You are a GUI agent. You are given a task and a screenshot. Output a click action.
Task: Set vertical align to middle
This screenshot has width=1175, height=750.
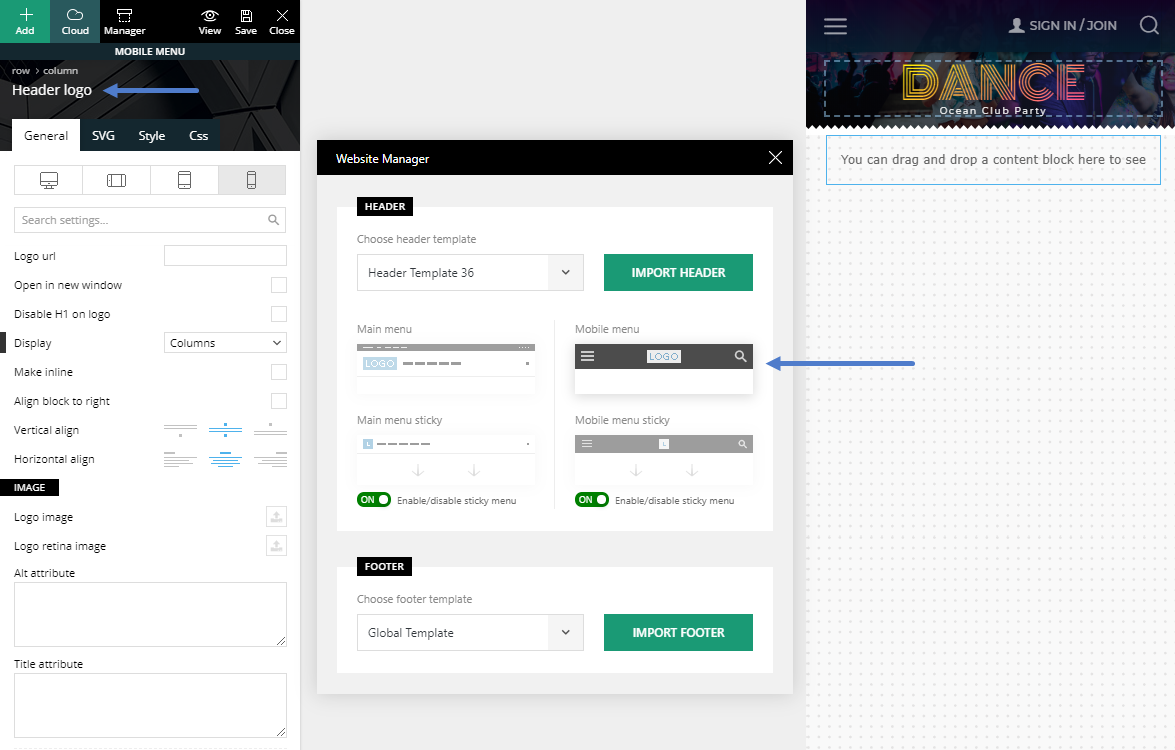coord(225,430)
